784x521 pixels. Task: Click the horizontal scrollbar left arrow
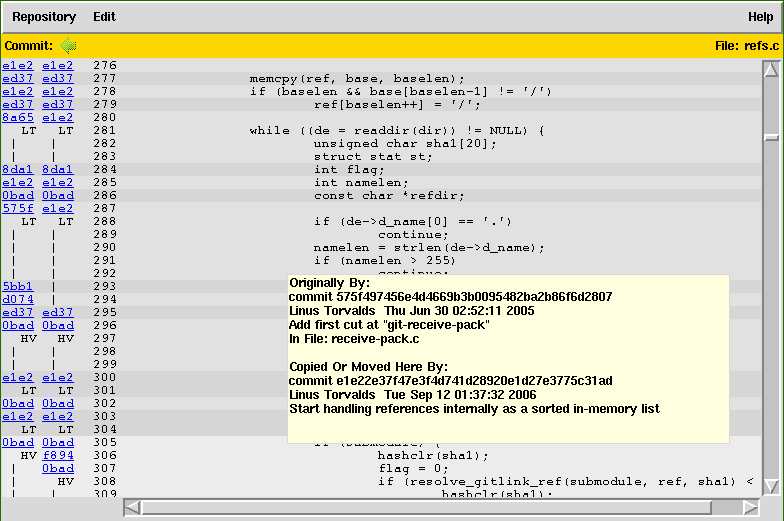[132, 508]
